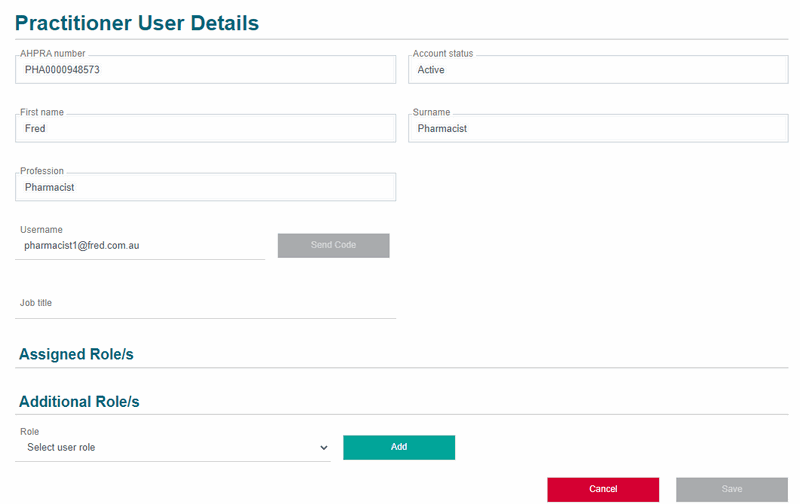Click the red Cancel button
800x504 pixels.
[x=603, y=489]
